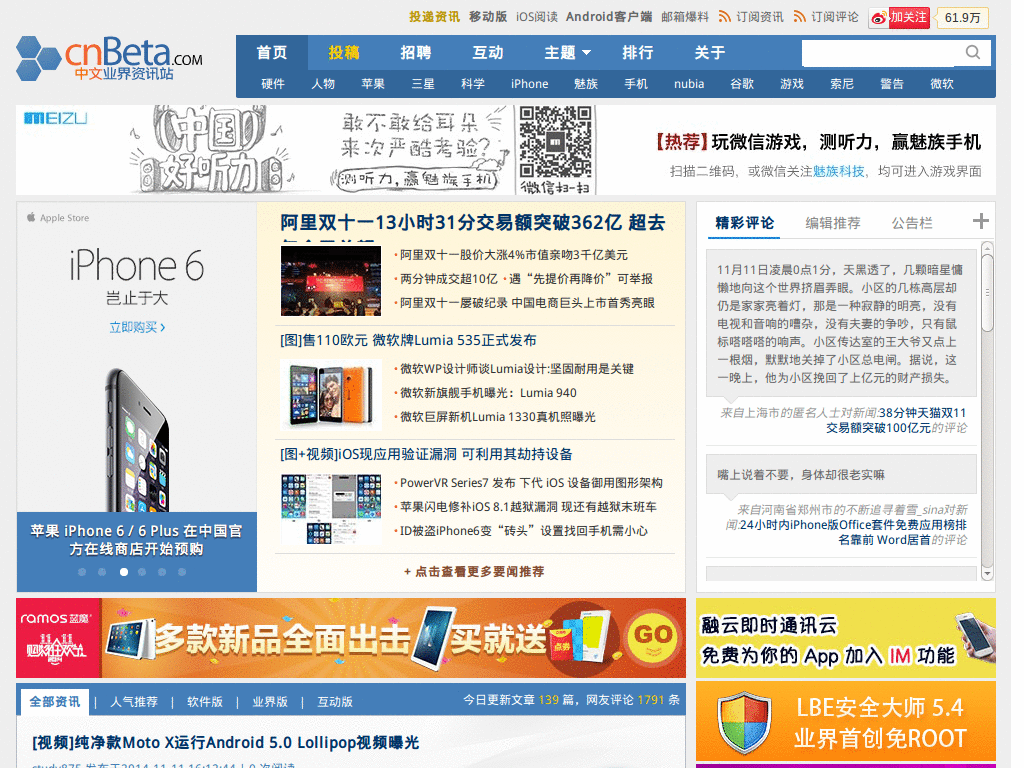Click the 立即购买 iPhone 6 link
This screenshot has width=1024, height=768.
pyautogui.click(x=137, y=327)
